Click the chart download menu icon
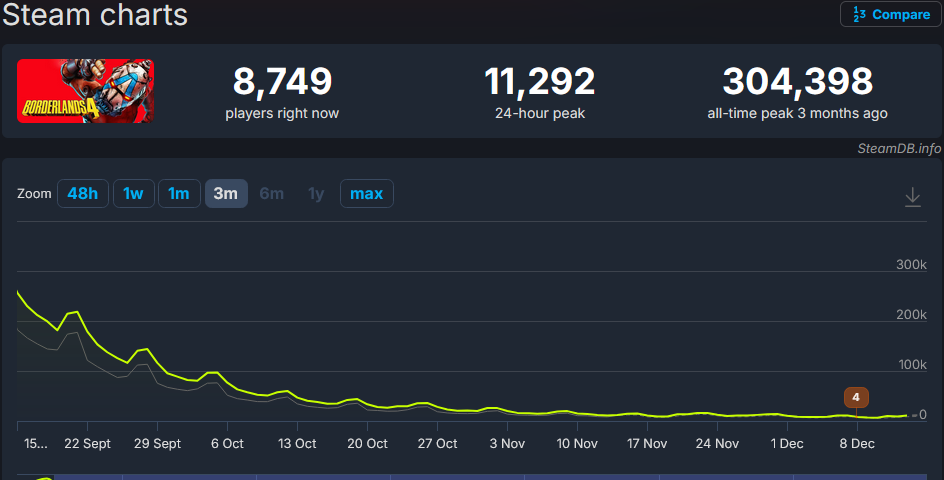The height and width of the screenshot is (480, 944). [x=913, y=197]
